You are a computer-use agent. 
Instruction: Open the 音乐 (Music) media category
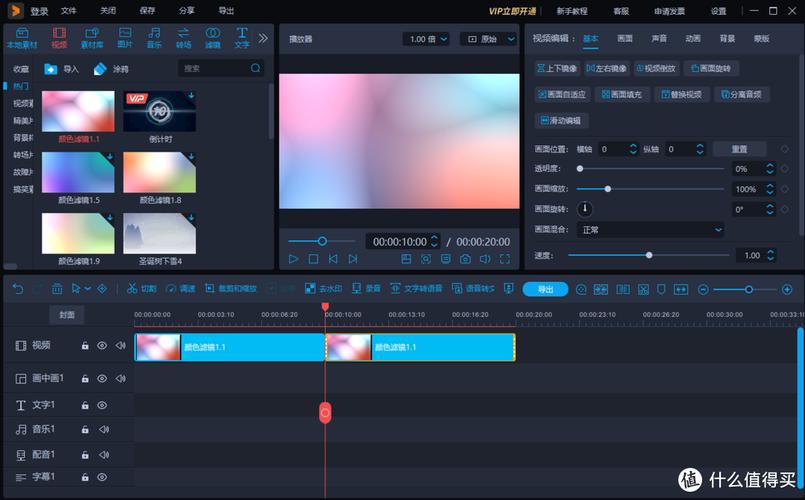coord(154,39)
